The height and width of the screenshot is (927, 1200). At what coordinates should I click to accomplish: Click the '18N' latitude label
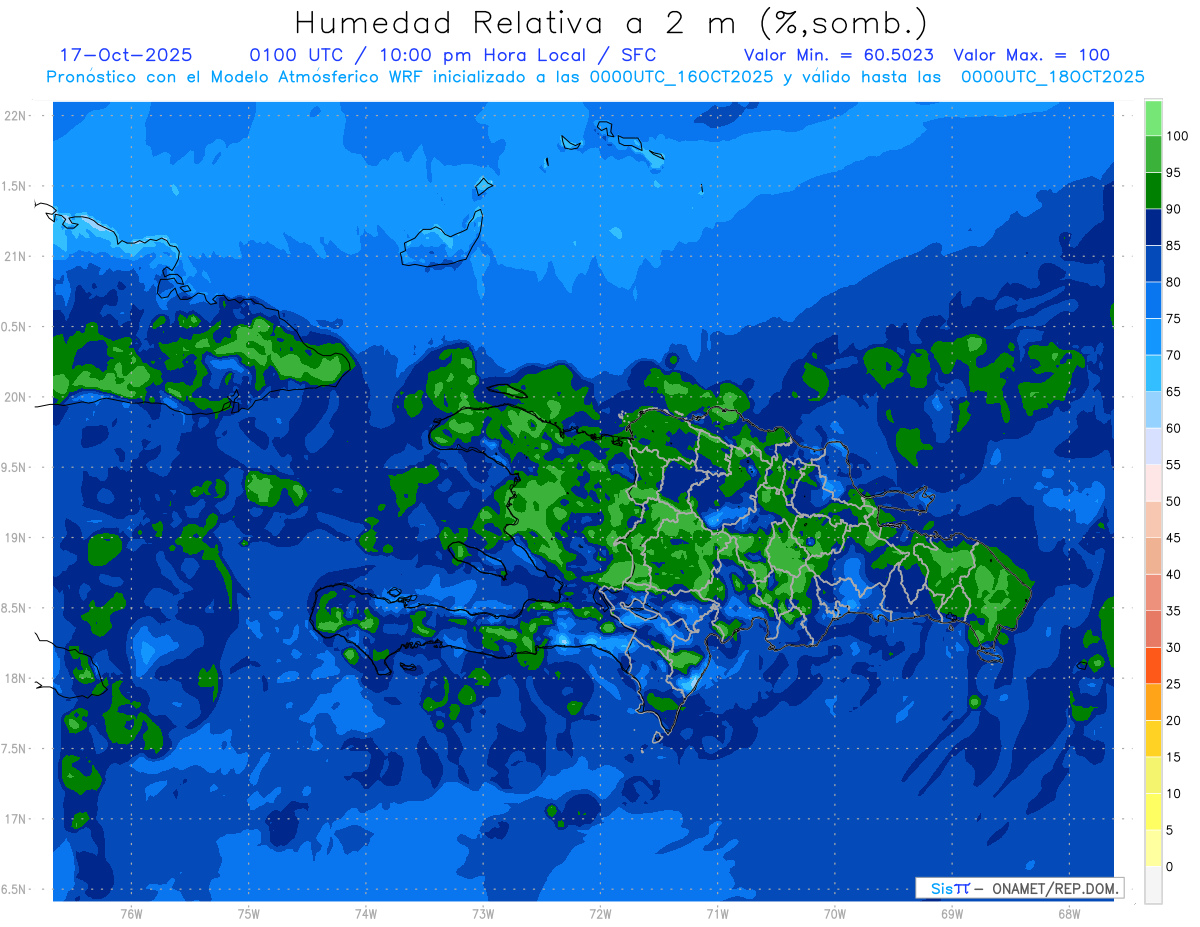(x=14, y=678)
